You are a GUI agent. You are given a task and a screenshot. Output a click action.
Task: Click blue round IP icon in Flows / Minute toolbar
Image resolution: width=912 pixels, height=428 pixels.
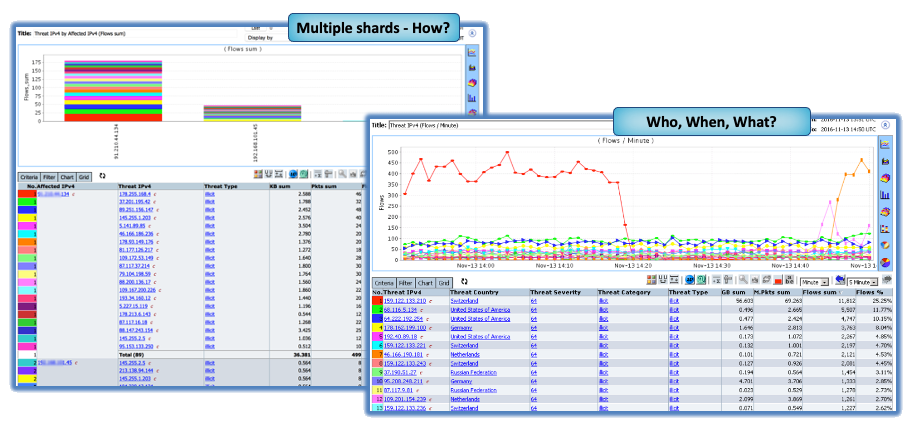690,280
